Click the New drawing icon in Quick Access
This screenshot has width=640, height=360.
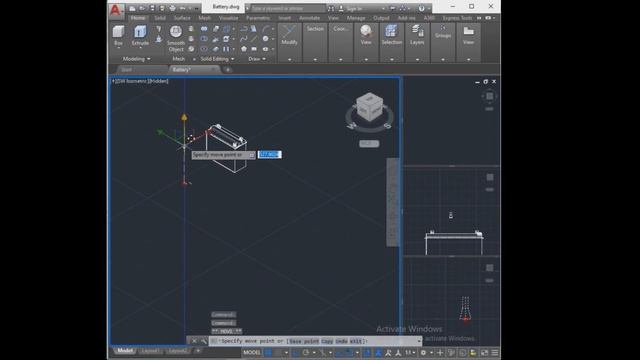(132, 8)
